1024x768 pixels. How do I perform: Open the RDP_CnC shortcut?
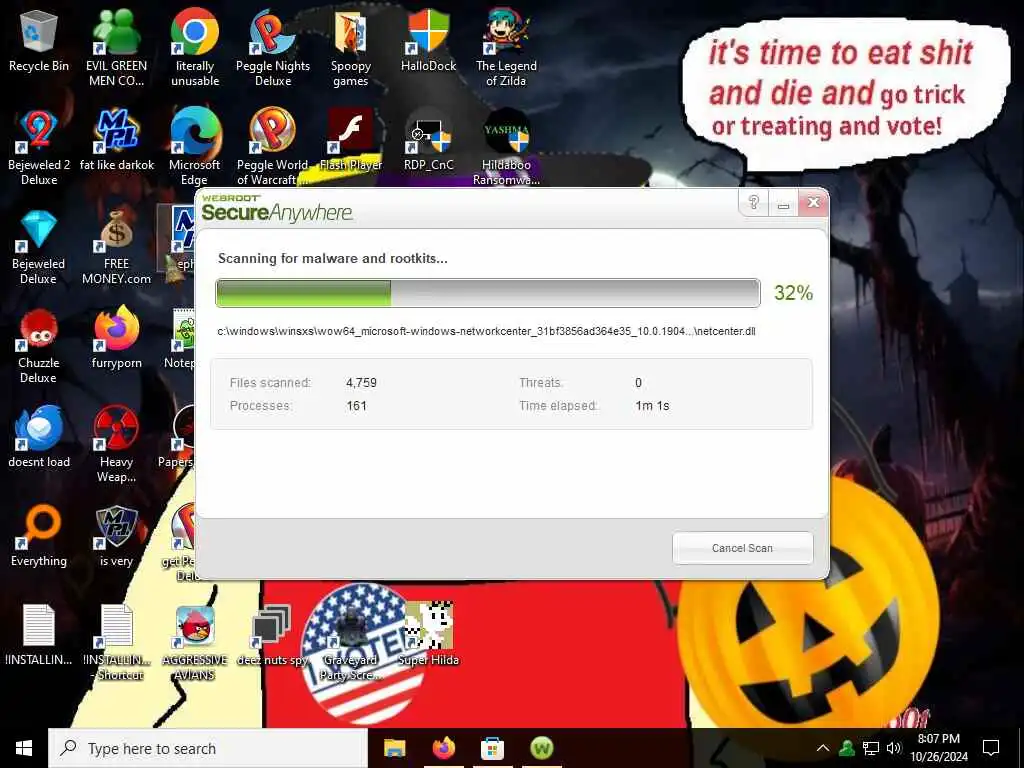point(428,140)
